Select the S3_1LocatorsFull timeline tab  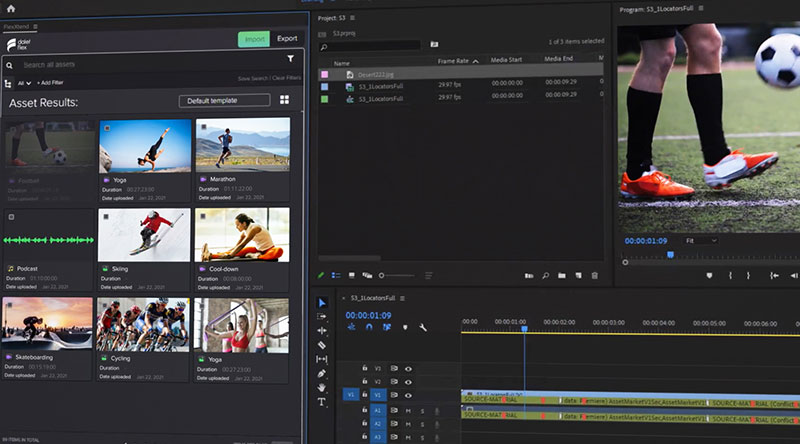coord(373,298)
